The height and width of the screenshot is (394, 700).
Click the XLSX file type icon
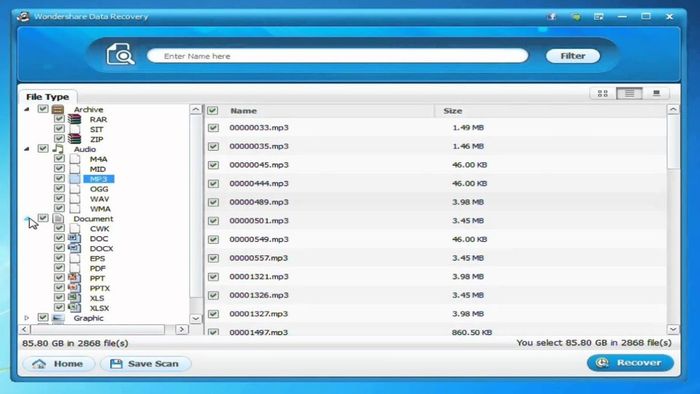pyautogui.click(x=75, y=307)
